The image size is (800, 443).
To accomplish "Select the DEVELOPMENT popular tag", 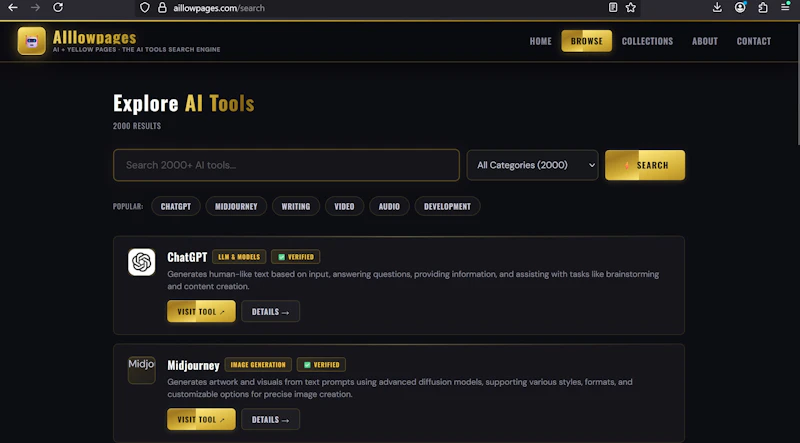I will 447,206.
